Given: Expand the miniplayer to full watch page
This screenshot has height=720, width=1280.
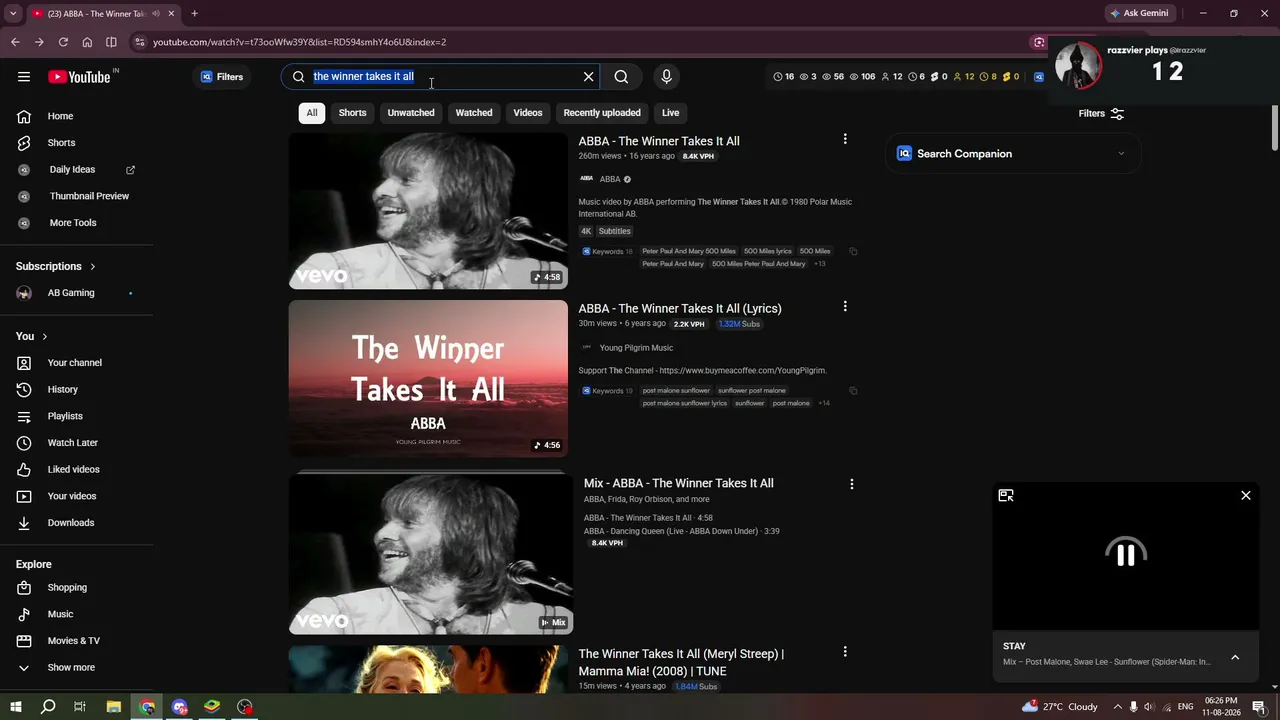Looking at the screenshot, I should point(1006,496).
